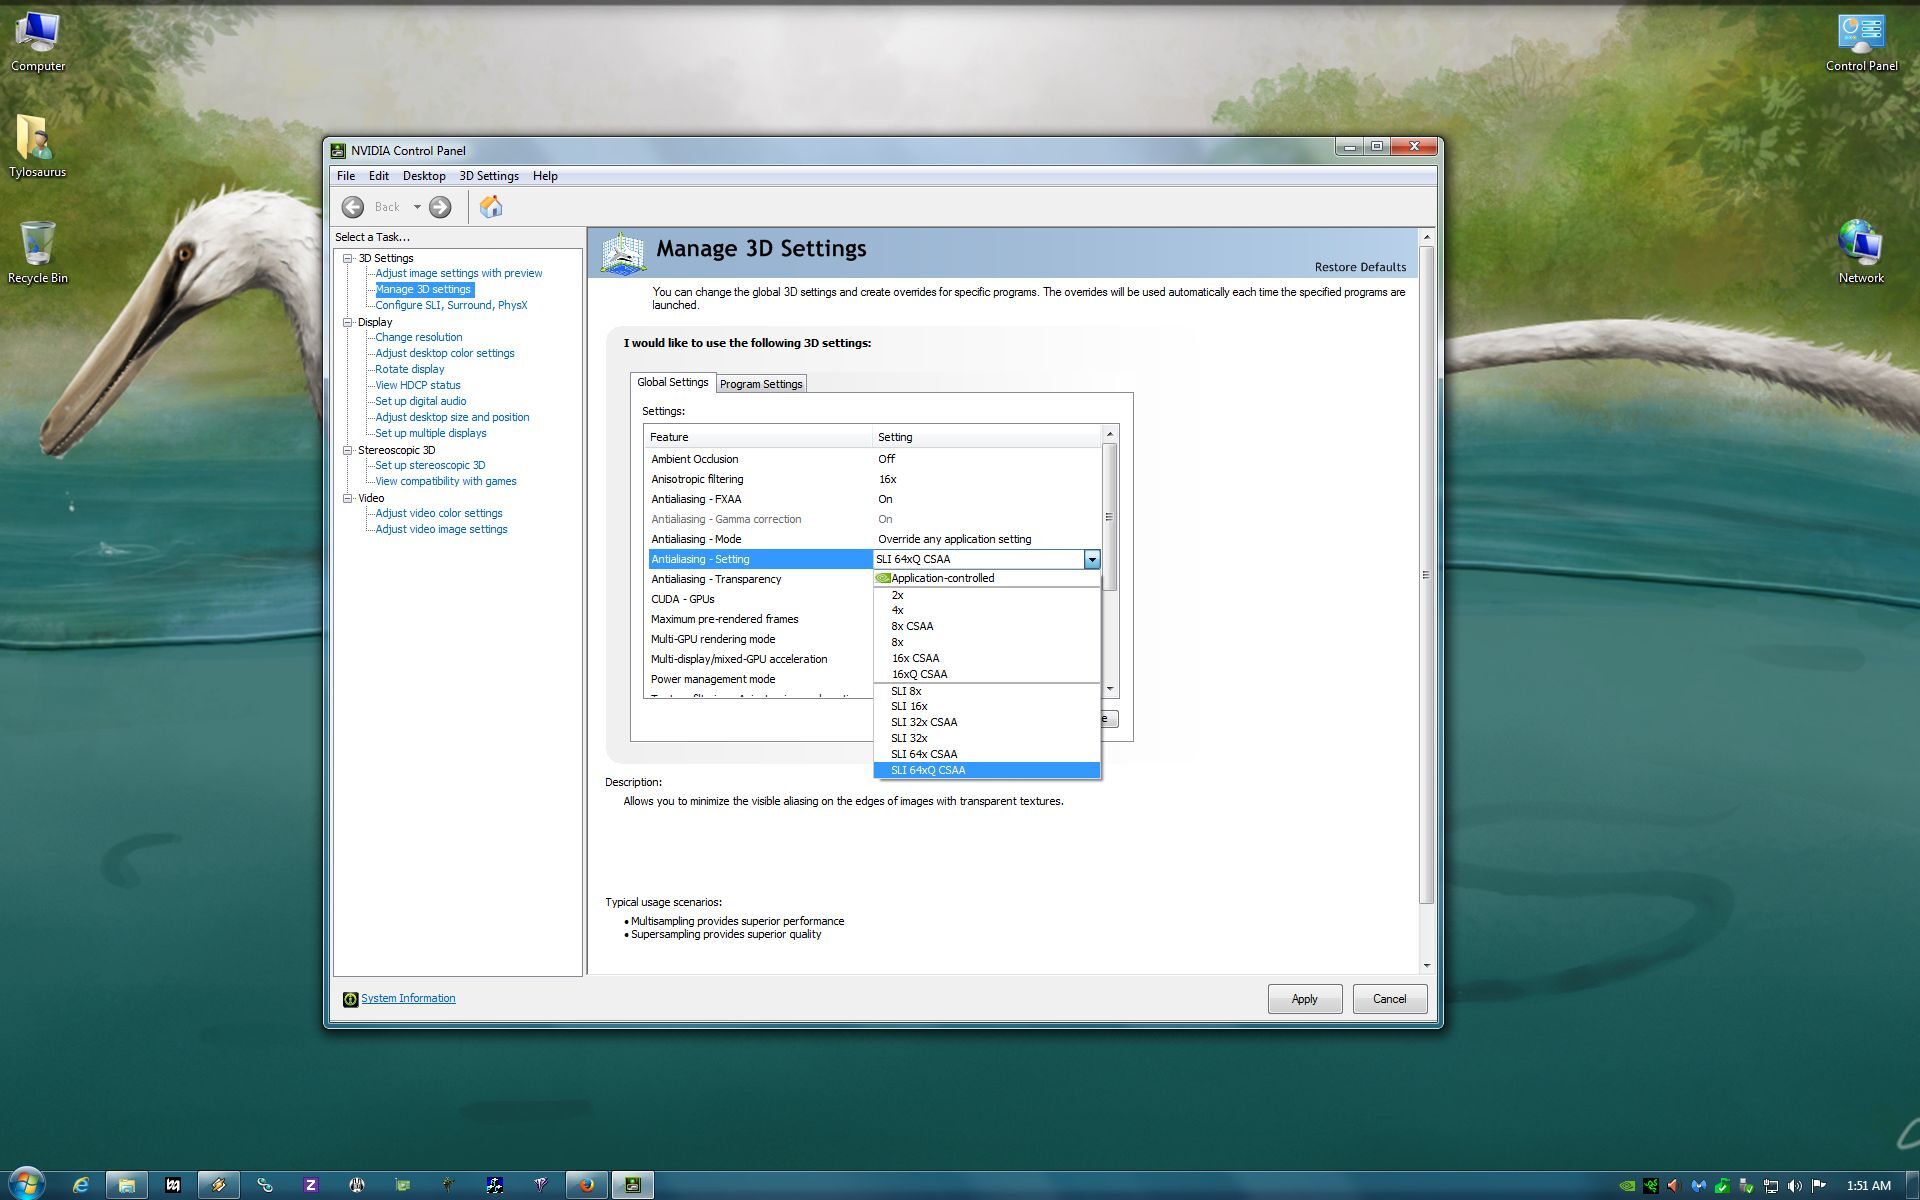Collapse the 3D Settings tree node

(x=348, y=258)
